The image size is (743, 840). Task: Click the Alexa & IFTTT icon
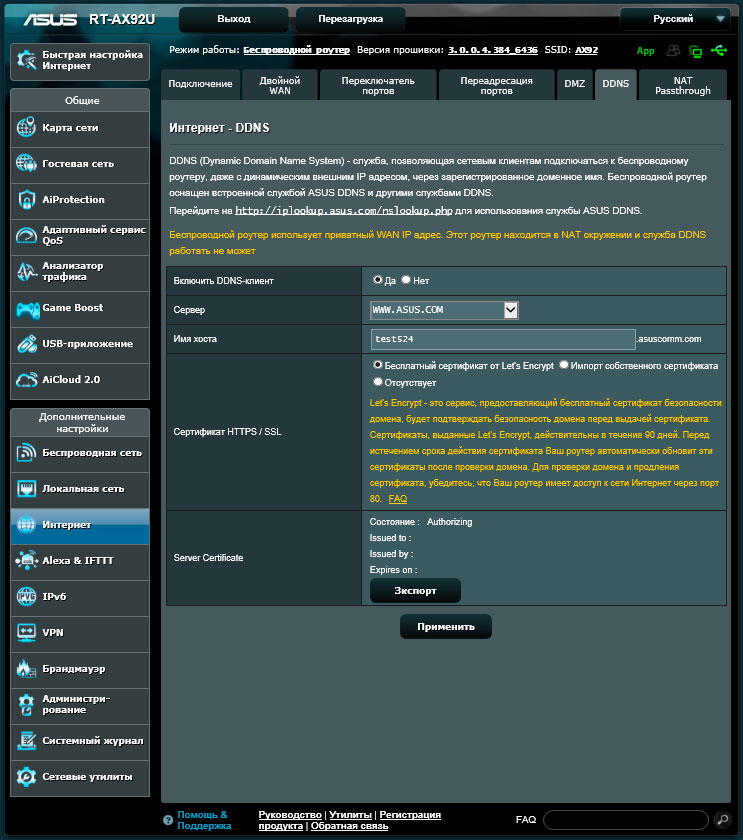[x=26, y=560]
